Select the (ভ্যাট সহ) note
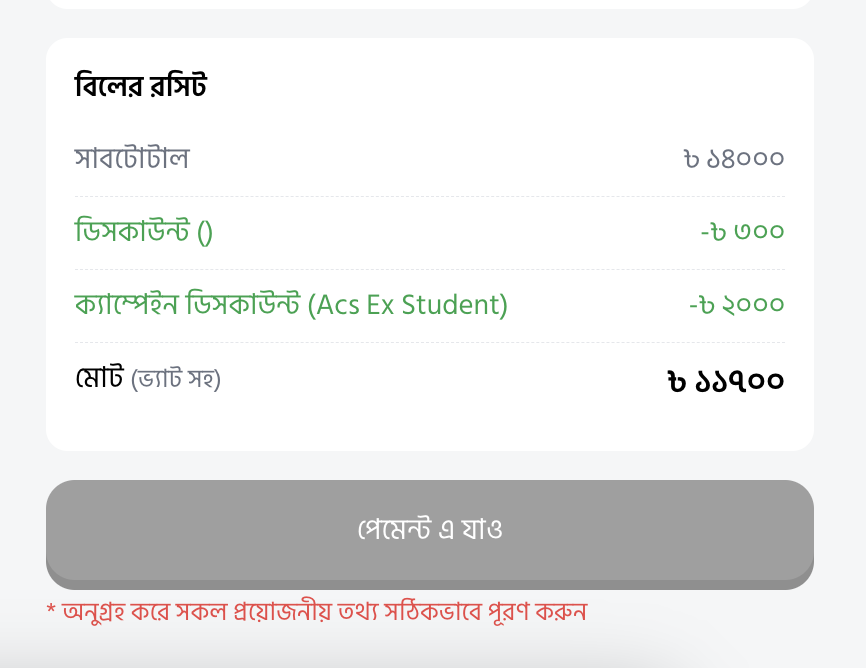Image resolution: width=866 pixels, height=668 pixels. [176, 380]
